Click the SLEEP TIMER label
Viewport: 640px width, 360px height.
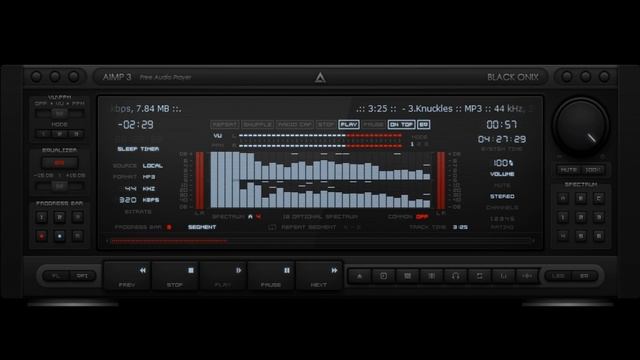click(138, 149)
